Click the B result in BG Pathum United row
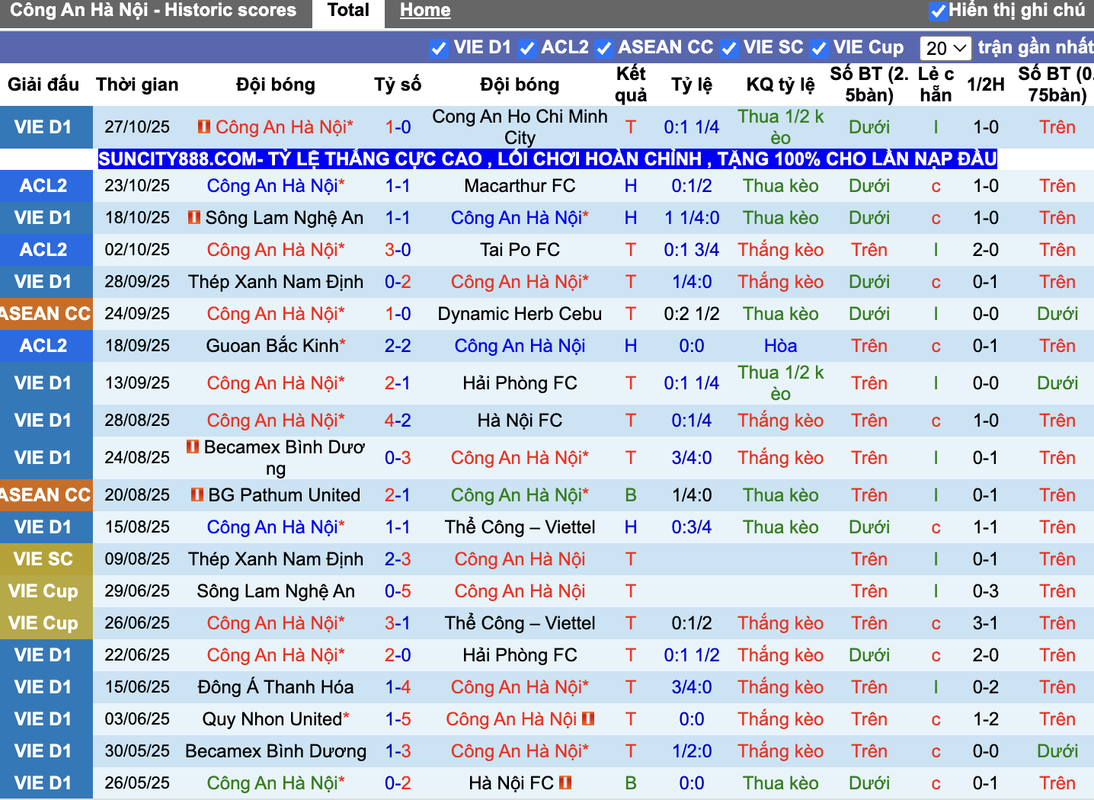Image resolution: width=1094 pixels, height=800 pixels. (x=631, y=495)
